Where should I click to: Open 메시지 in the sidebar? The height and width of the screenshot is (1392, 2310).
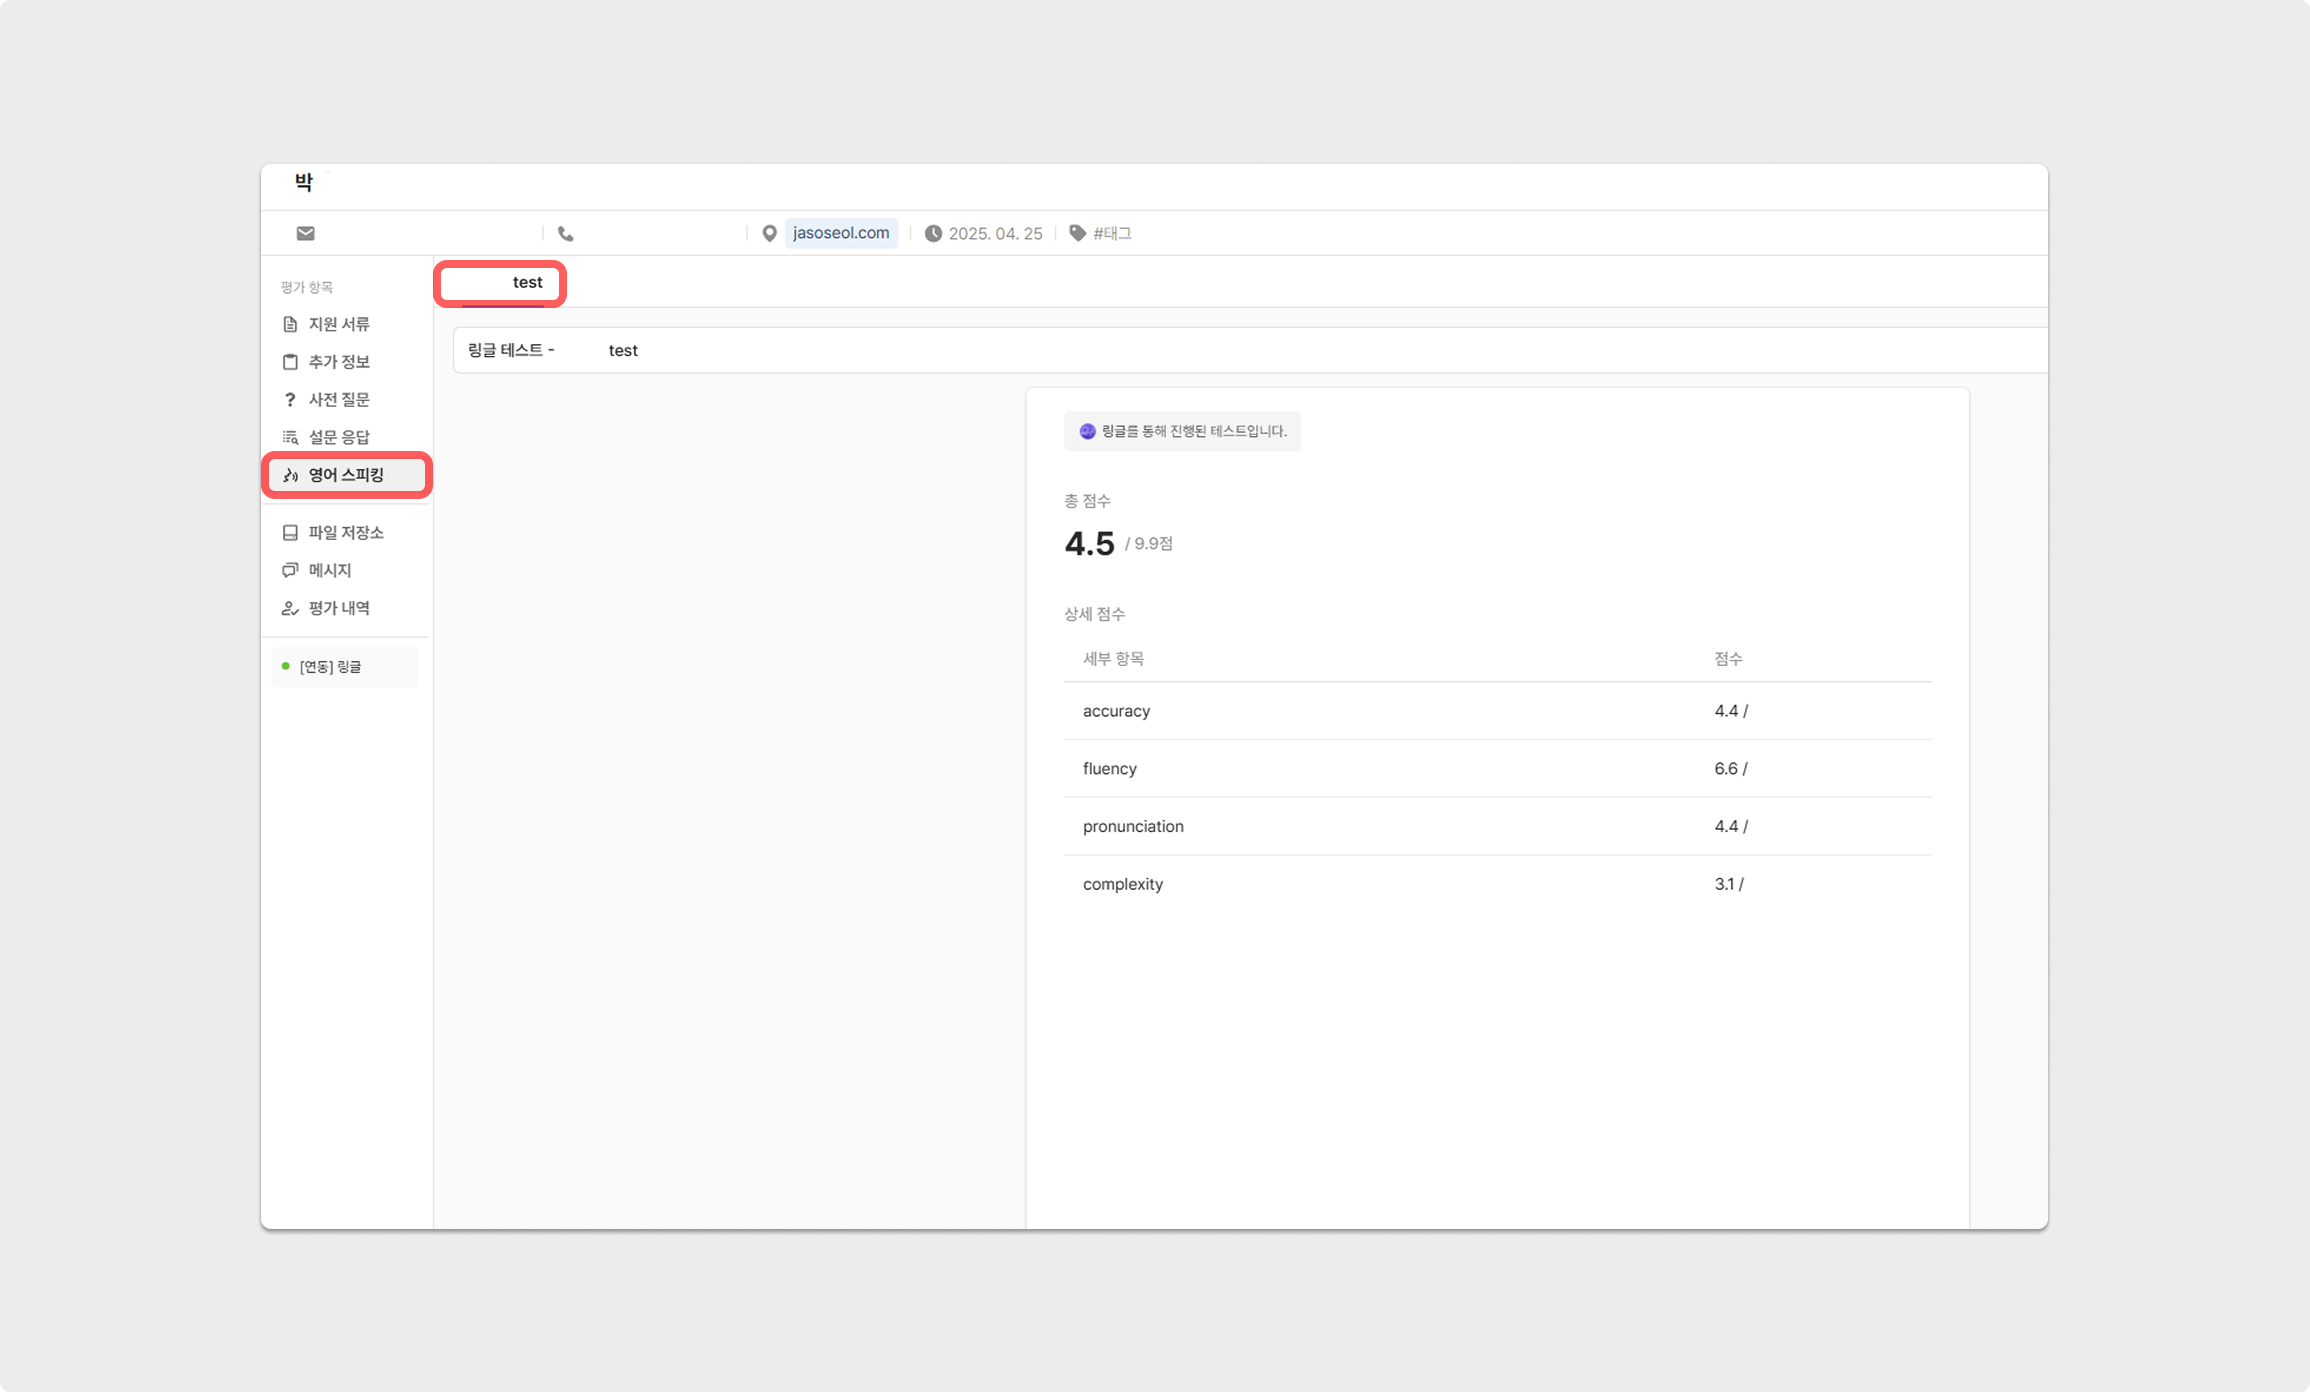point(330,570)
